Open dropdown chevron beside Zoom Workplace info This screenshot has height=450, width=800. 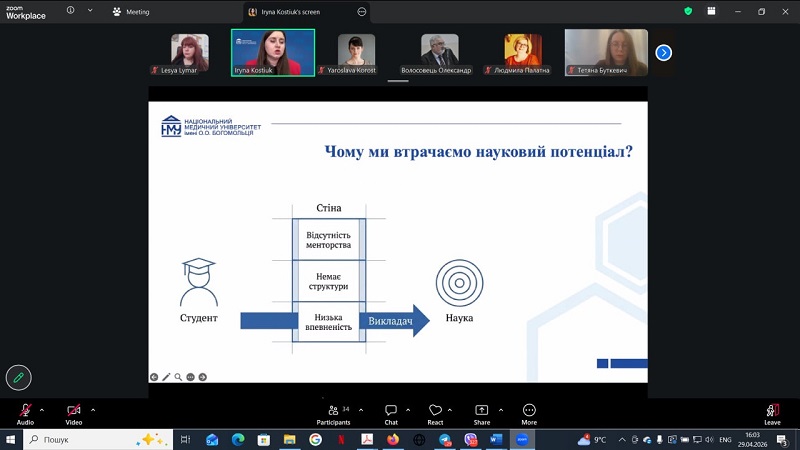[90, 10]
